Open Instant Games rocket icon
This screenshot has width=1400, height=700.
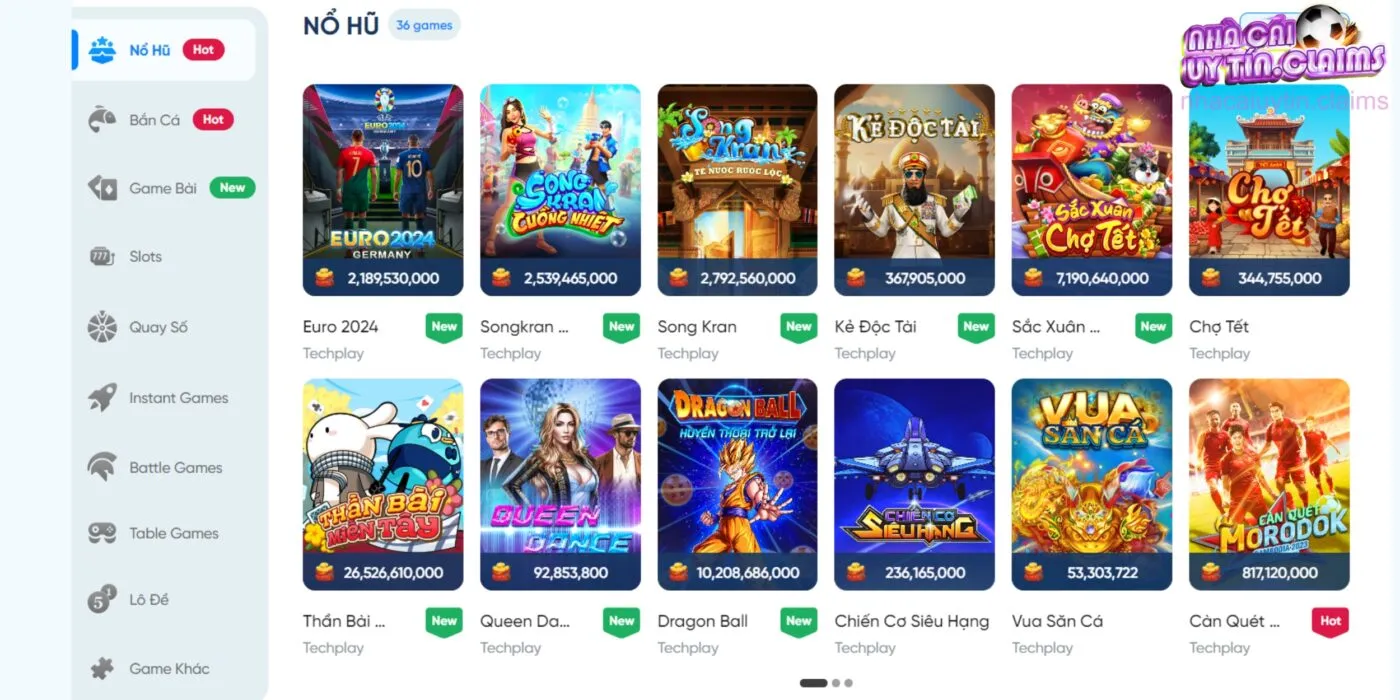tap(102, 397)
